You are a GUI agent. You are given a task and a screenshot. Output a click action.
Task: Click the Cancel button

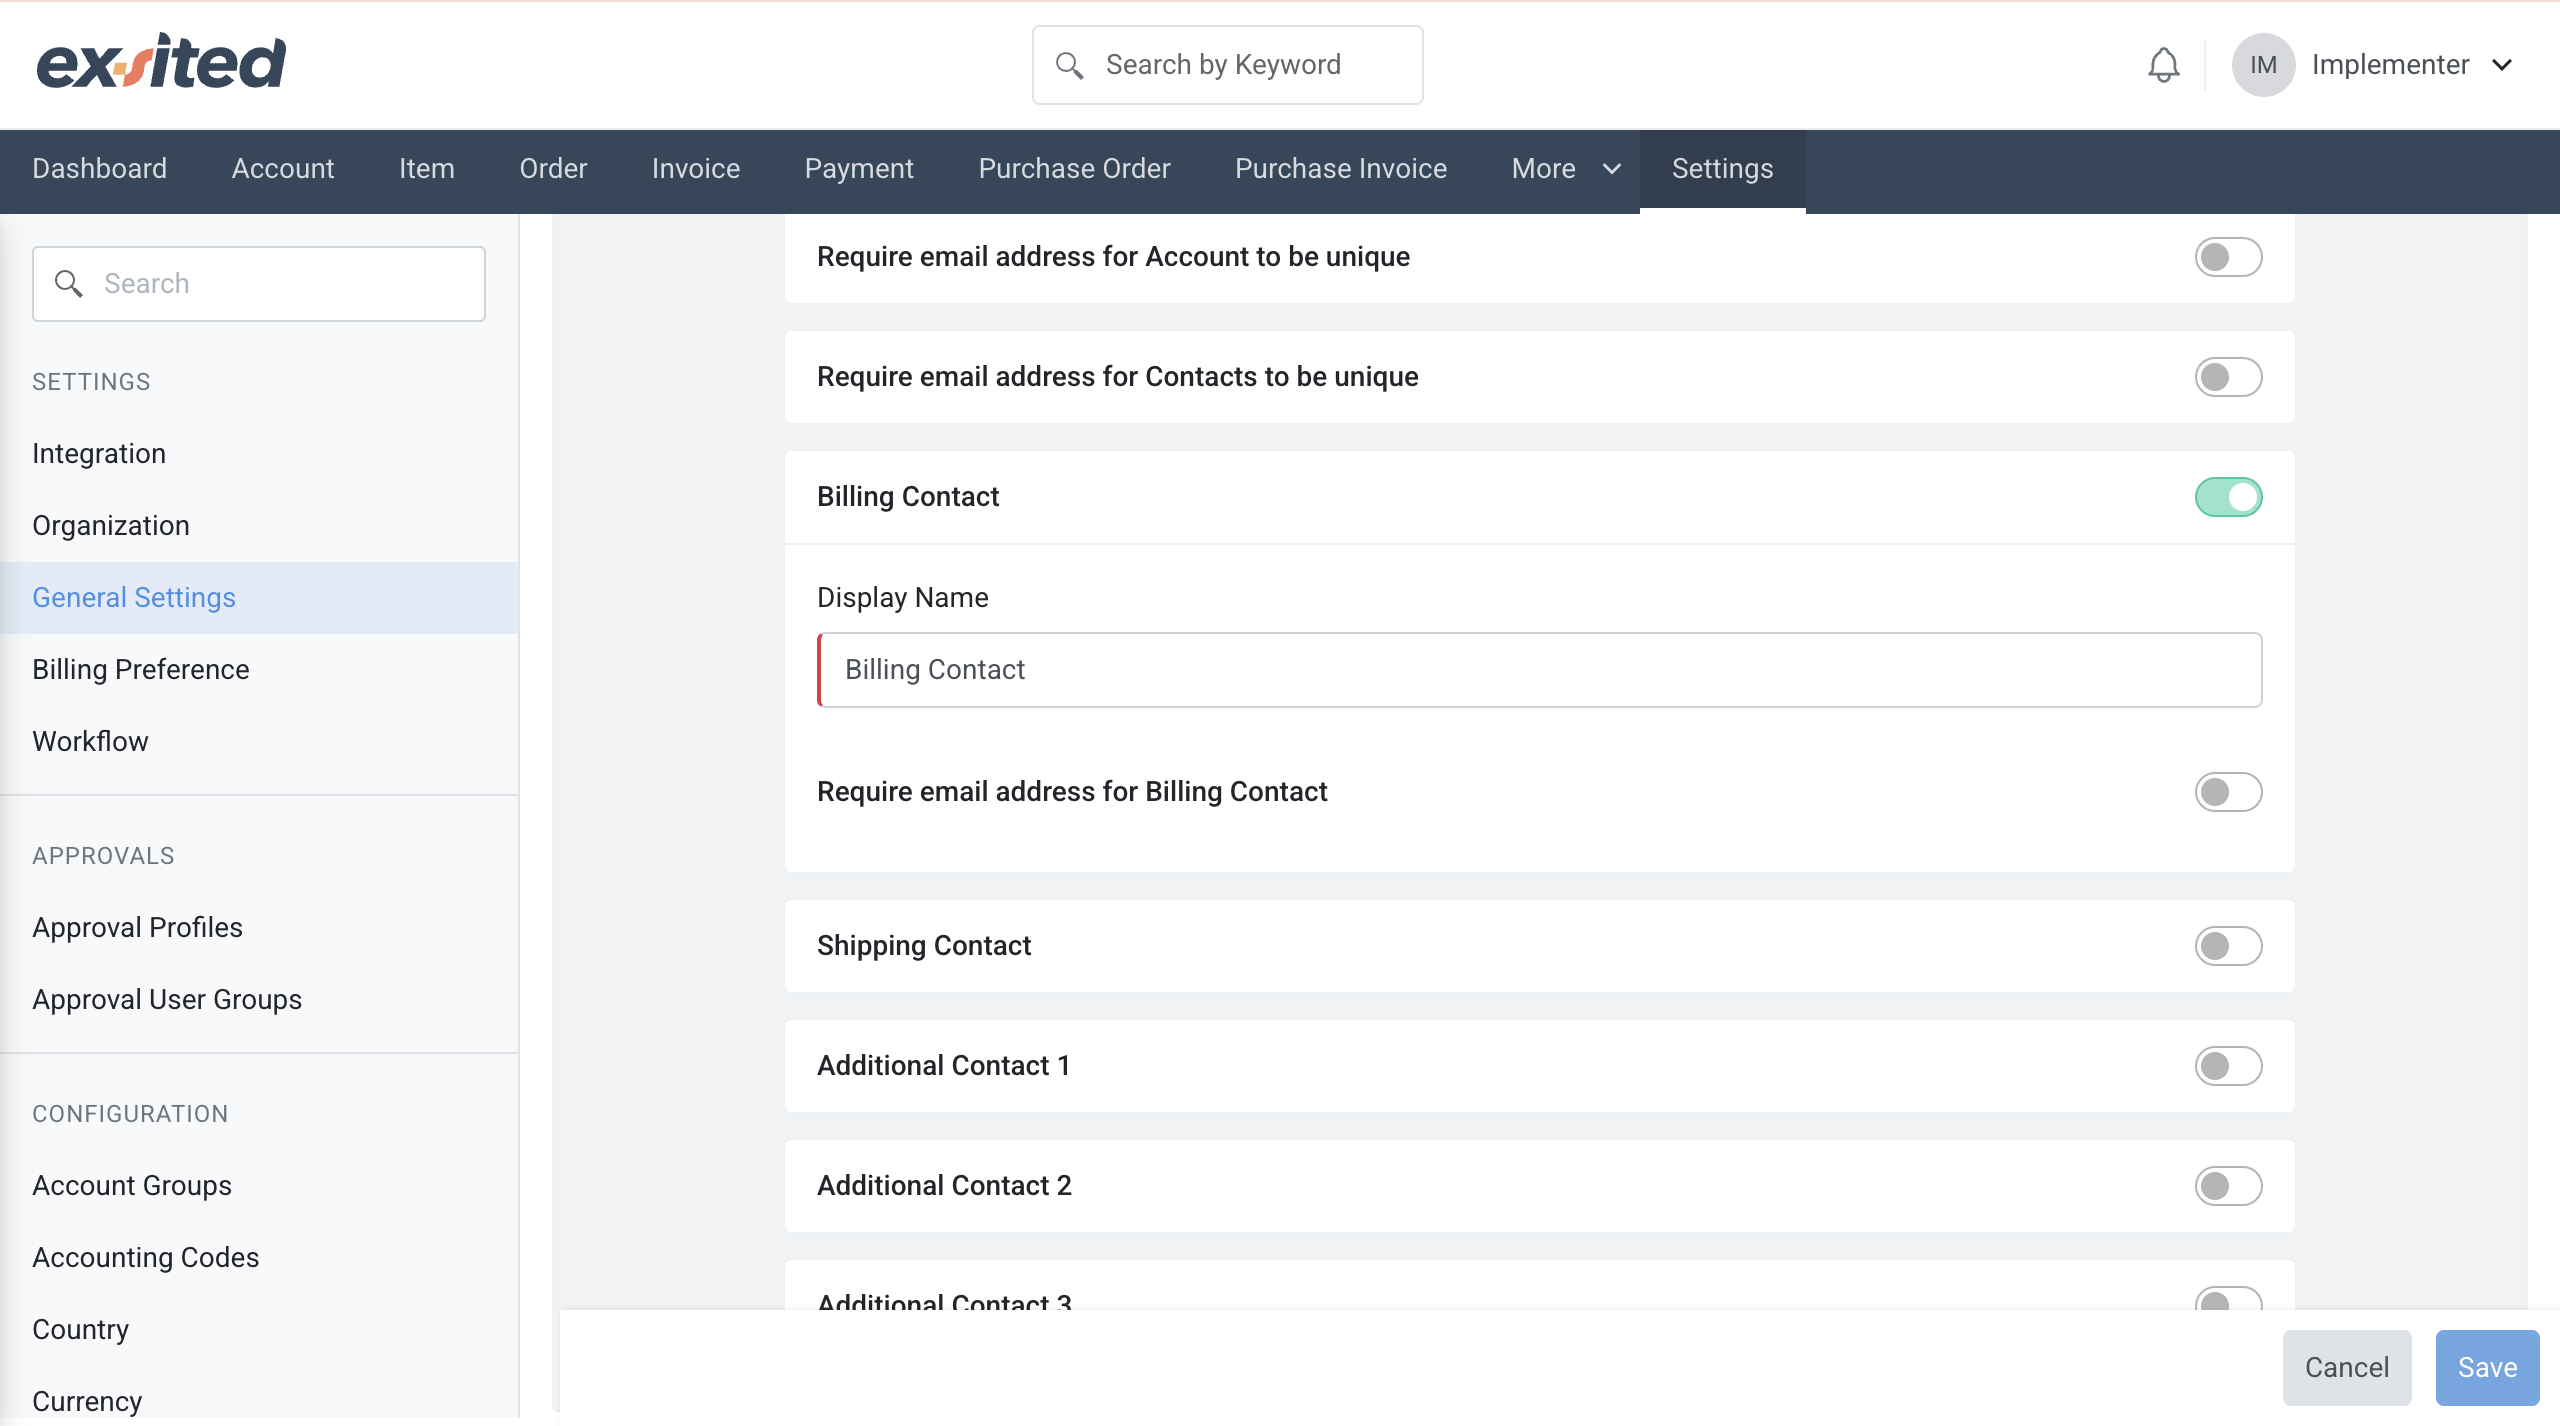click(x=2347, y=1367)
